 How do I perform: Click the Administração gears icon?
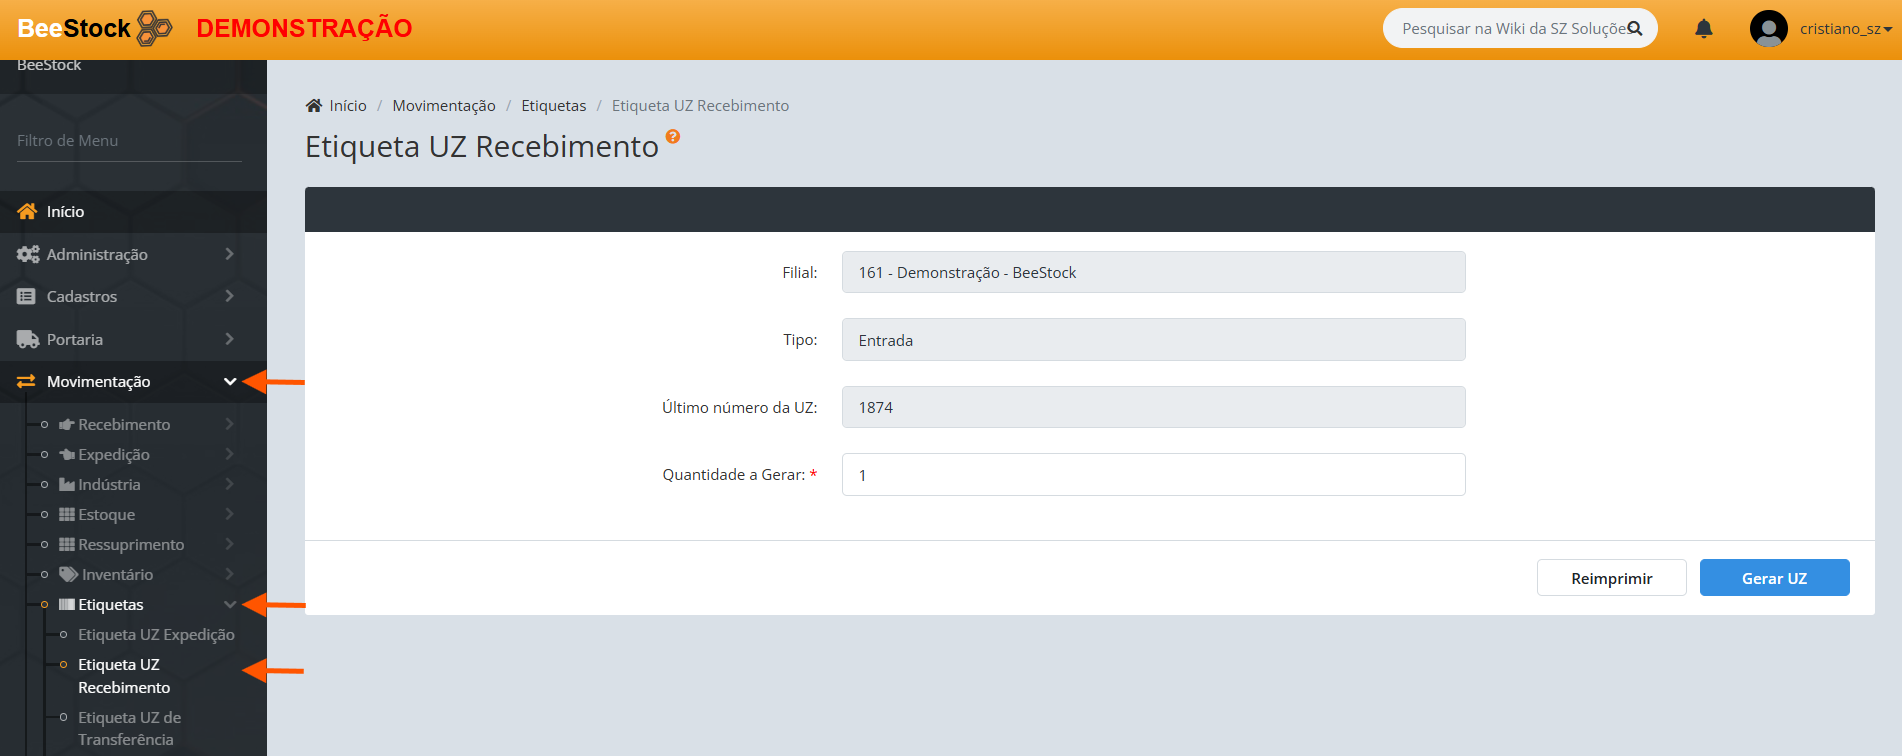[x=27, y=255]
